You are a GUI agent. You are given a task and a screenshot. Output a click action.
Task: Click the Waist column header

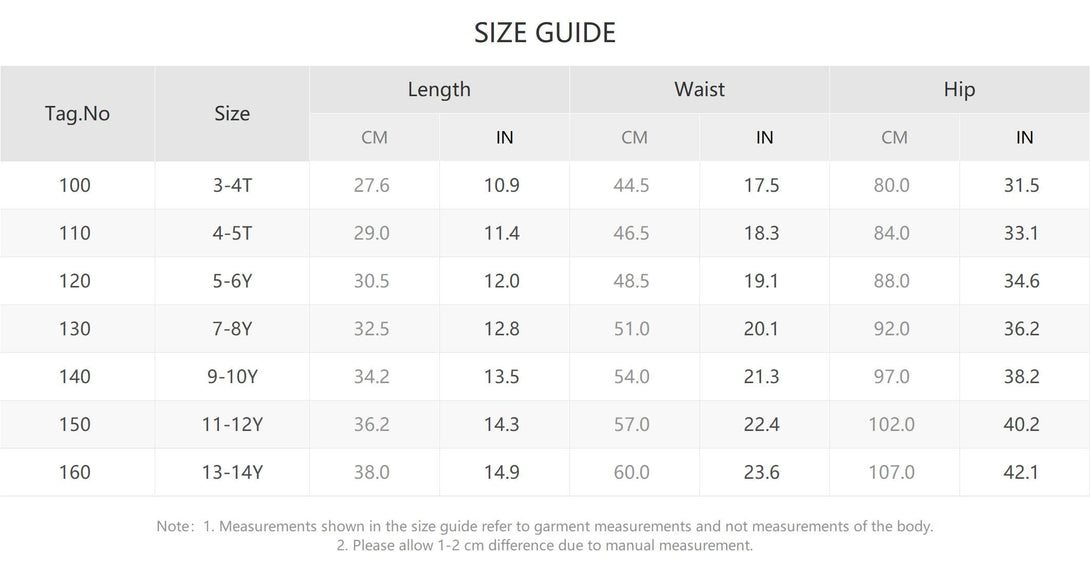(x=699, y=89)
